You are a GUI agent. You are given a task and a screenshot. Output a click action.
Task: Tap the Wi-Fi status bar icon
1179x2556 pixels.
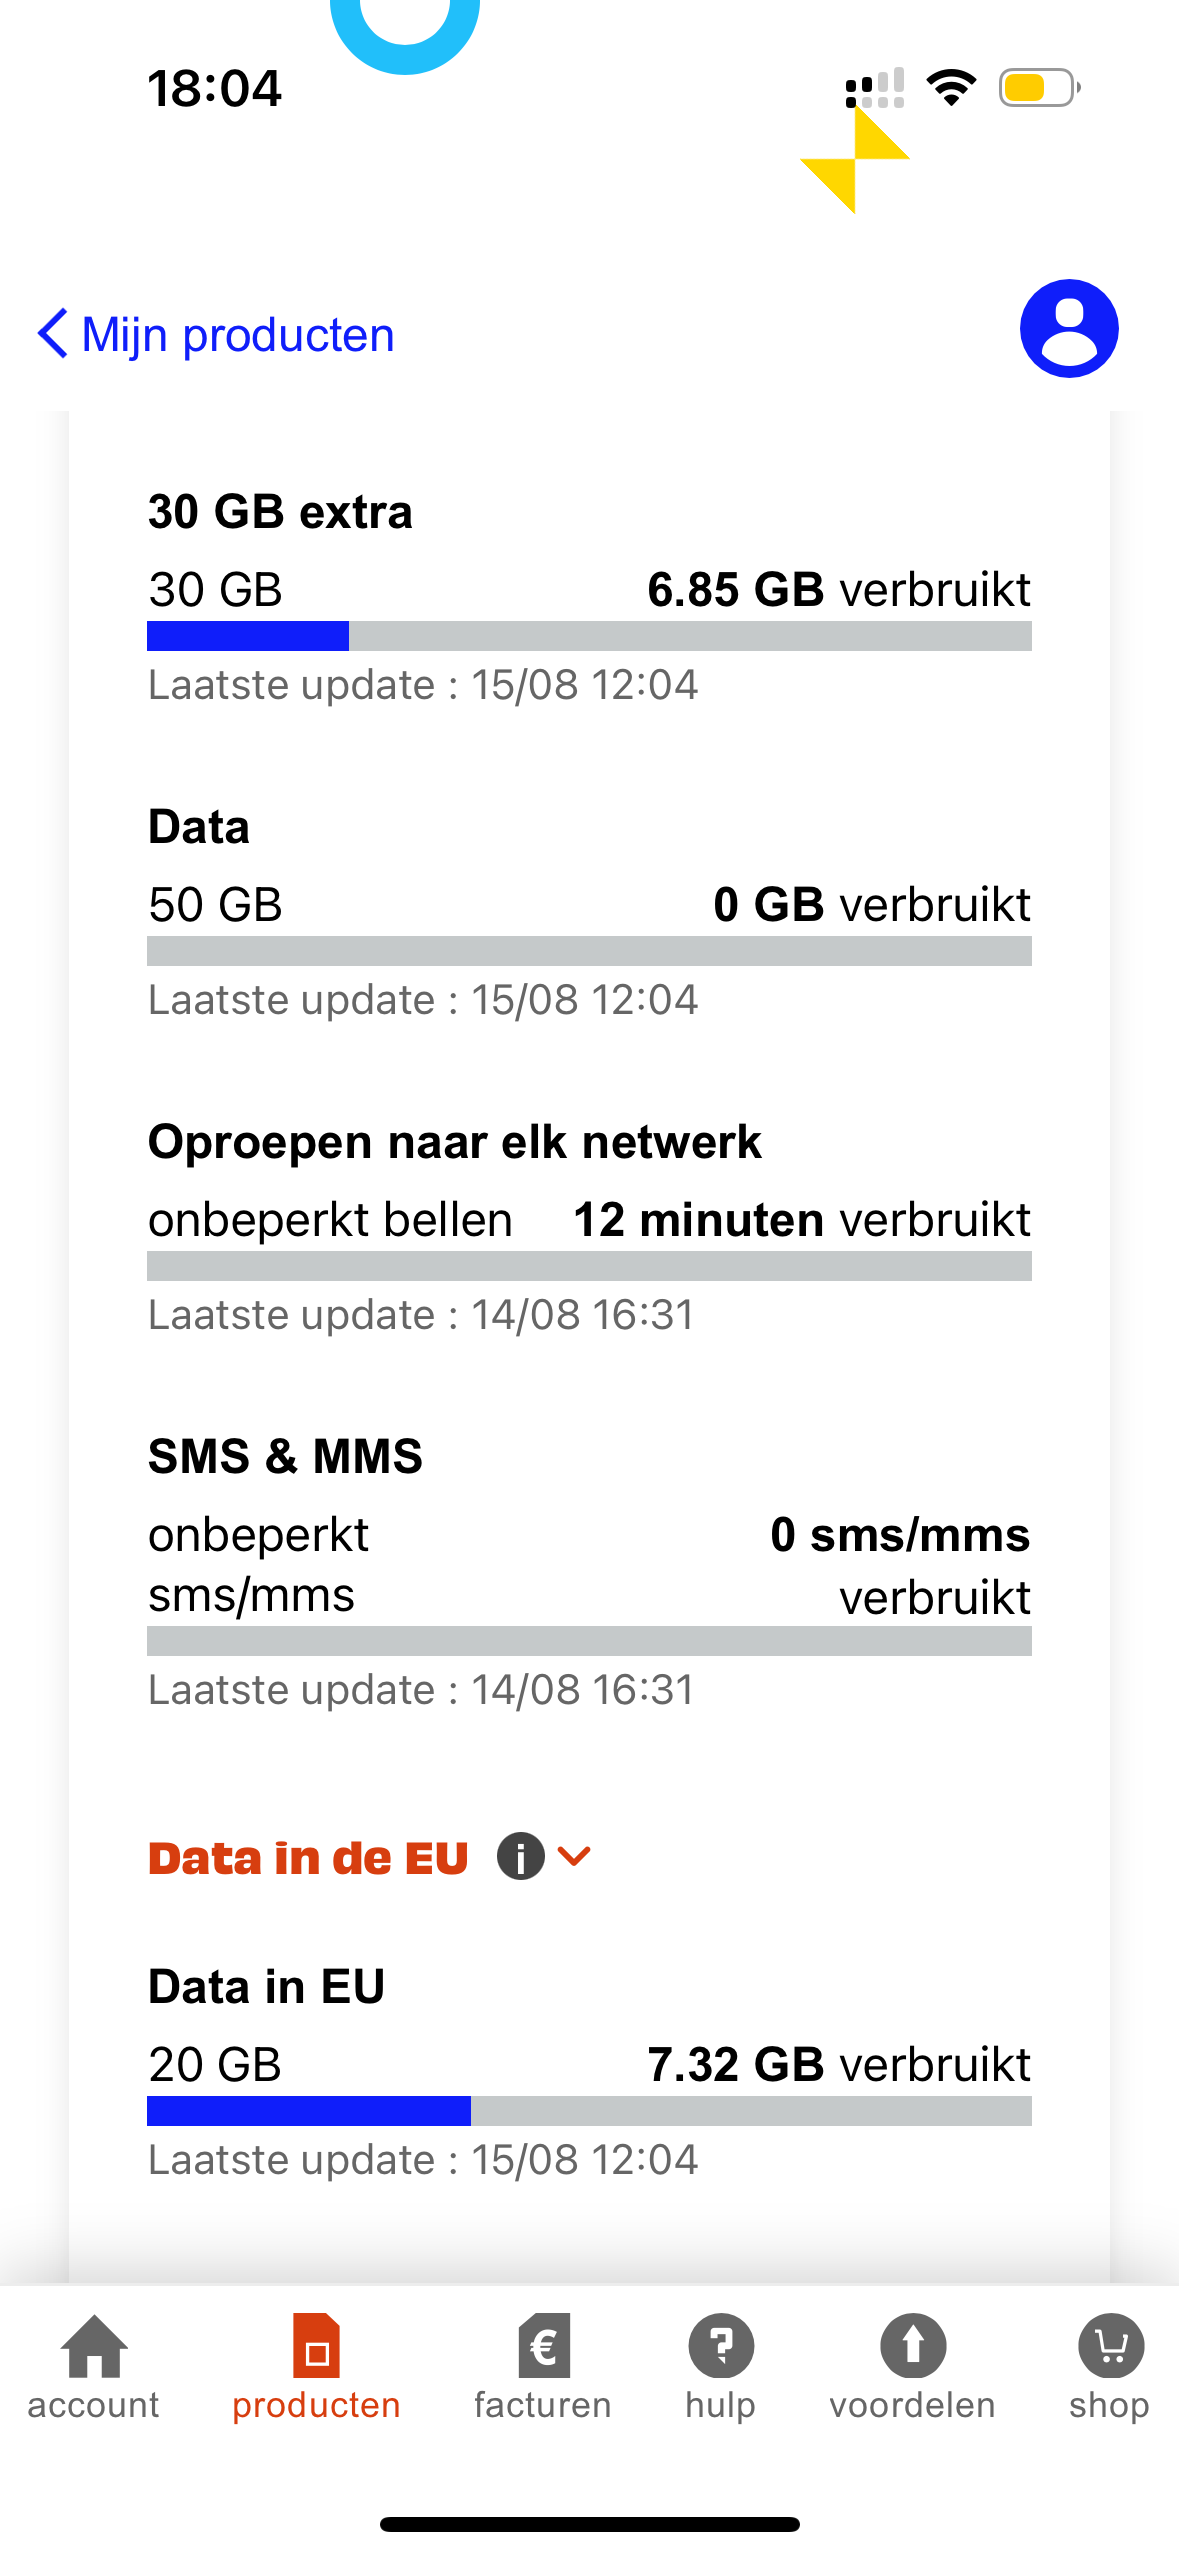pos(951,88)
